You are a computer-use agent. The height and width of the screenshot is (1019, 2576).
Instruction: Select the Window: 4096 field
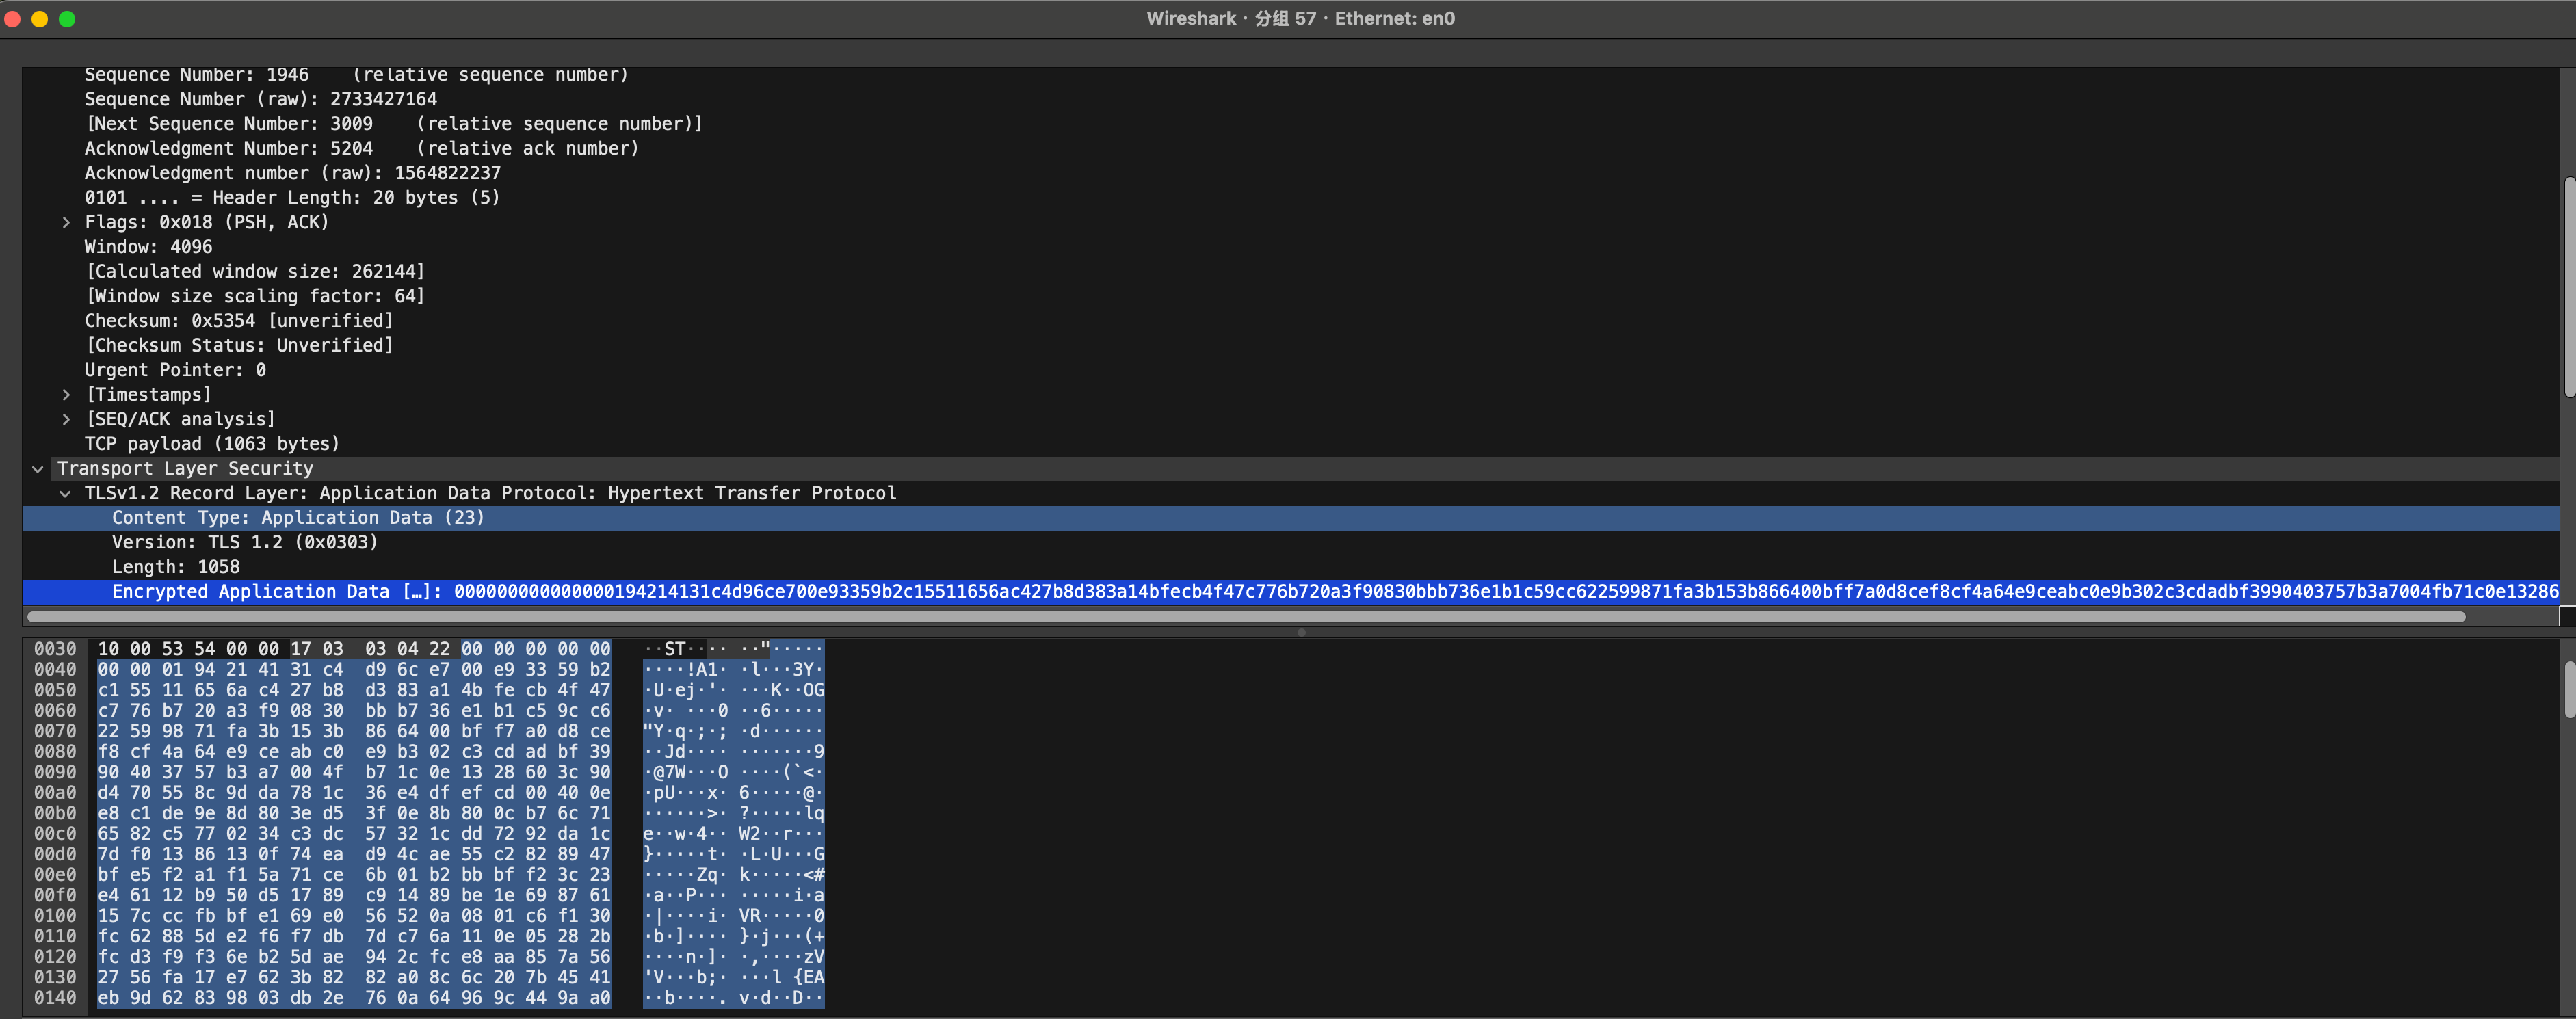pyautogui.click(x=148, y=247)
